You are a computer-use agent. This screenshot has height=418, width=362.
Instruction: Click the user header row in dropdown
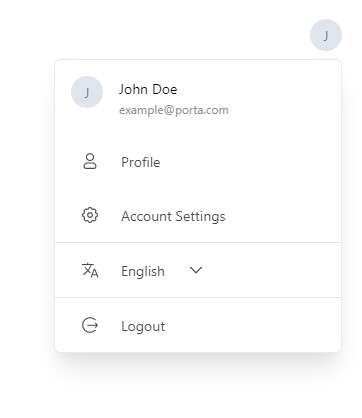(198, 97)
